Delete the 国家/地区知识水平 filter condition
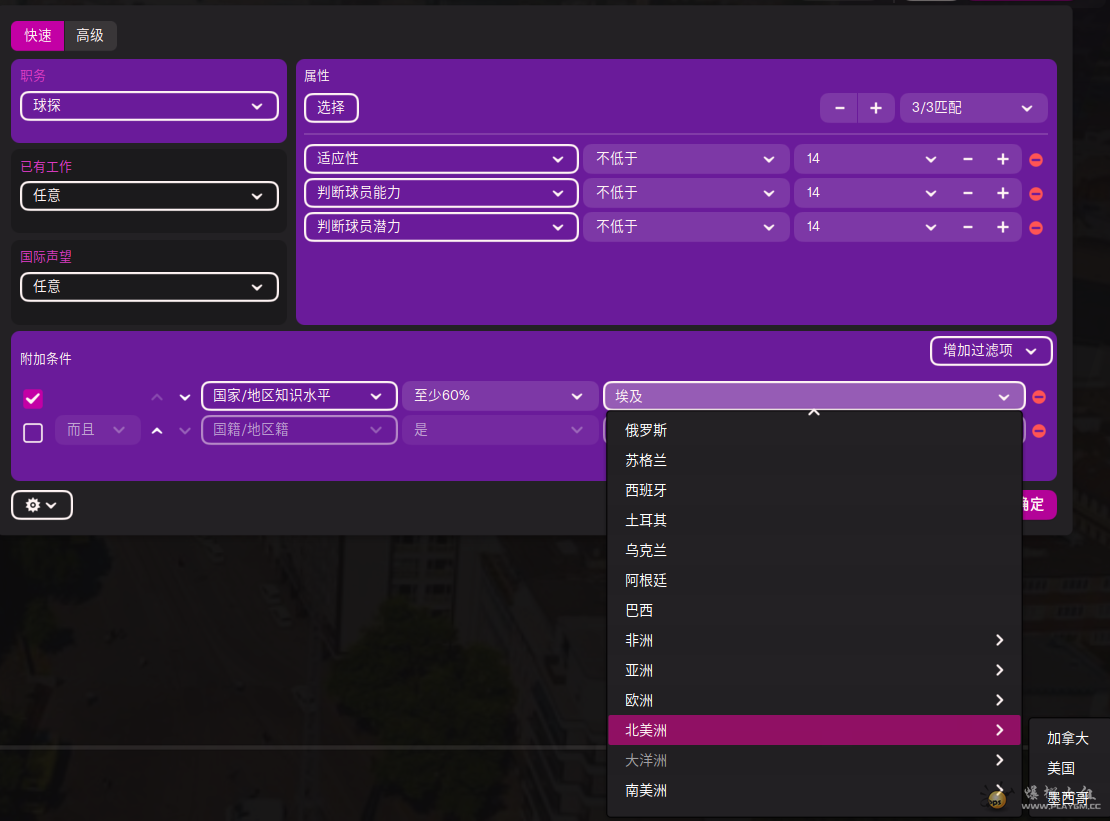 pos(1039,397)
